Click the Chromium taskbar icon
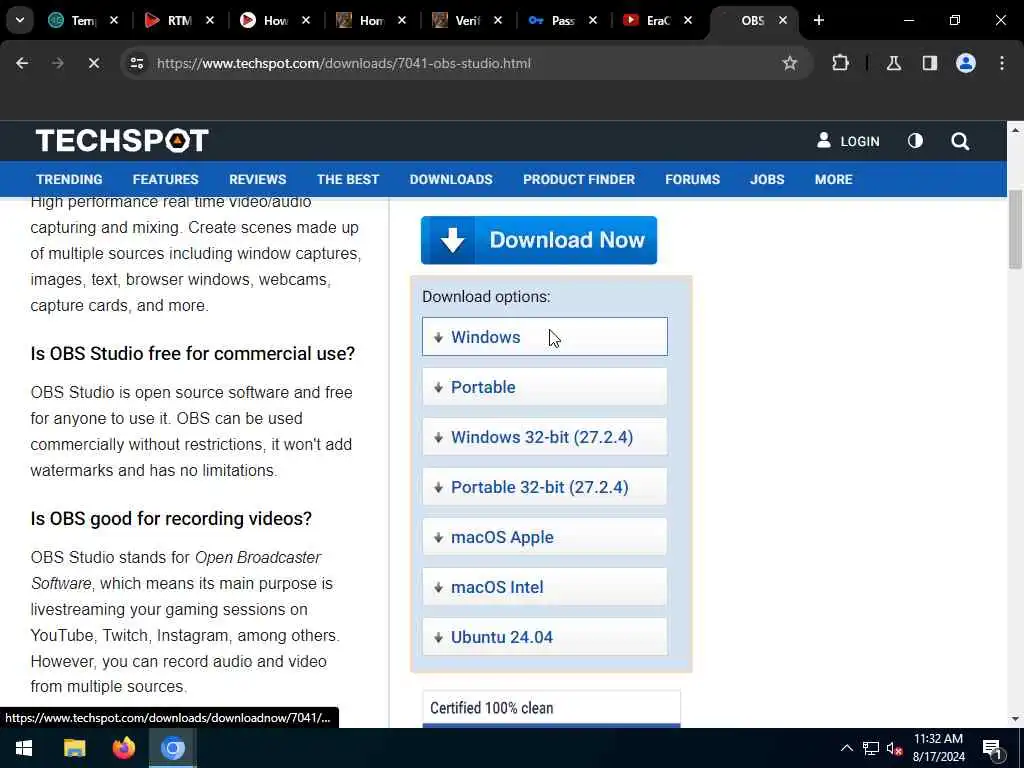1024x768 pixels. coord(172,748)
